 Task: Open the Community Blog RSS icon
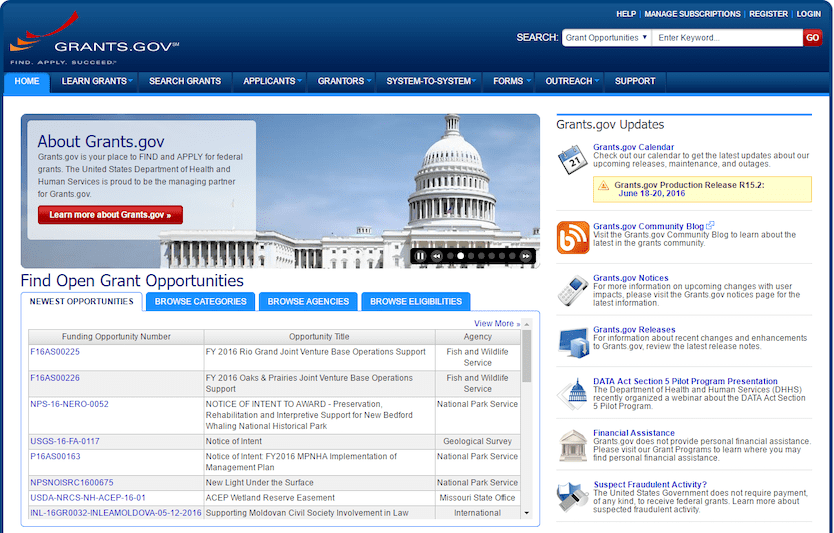(x=573, y=237)
